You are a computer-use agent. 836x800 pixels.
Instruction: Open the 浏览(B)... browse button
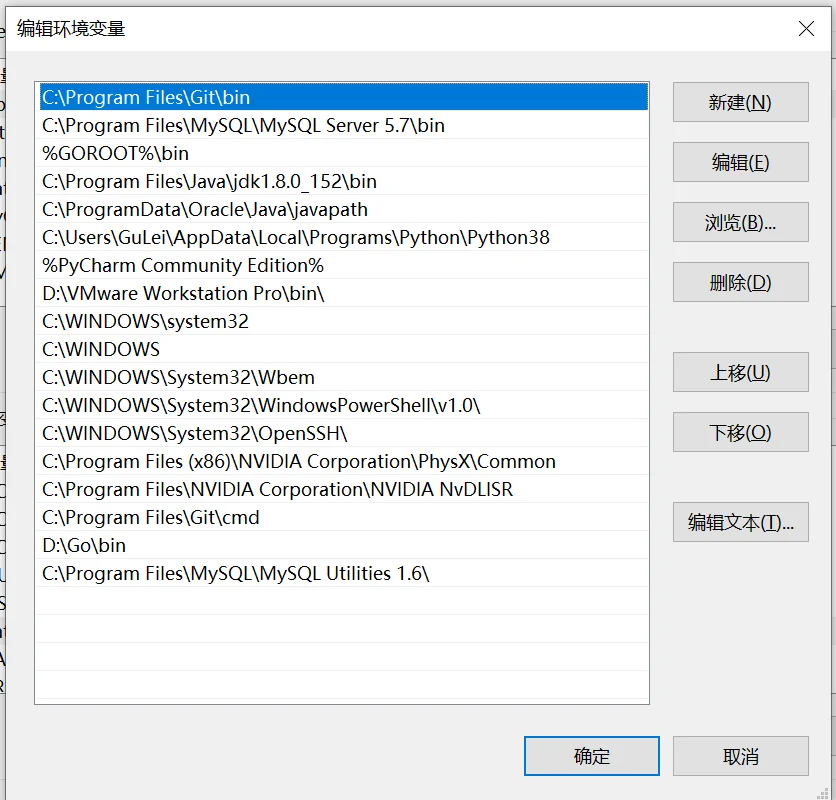(741, 222)
